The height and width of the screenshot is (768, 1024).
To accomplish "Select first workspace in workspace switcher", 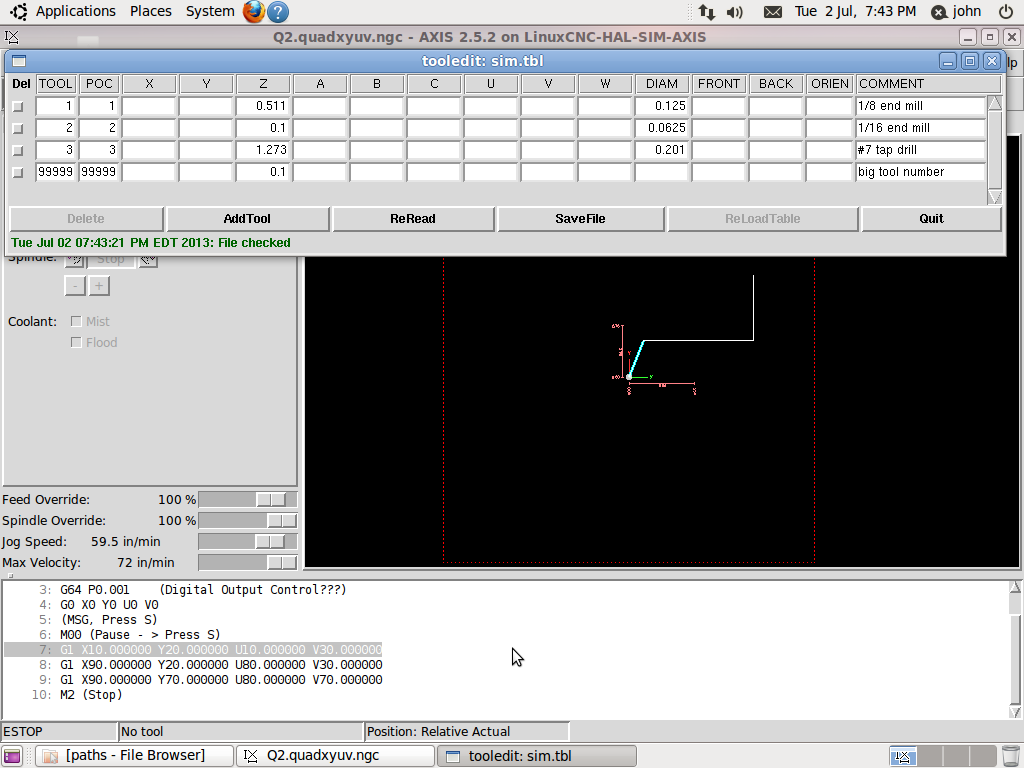I will tap(903, 756).
